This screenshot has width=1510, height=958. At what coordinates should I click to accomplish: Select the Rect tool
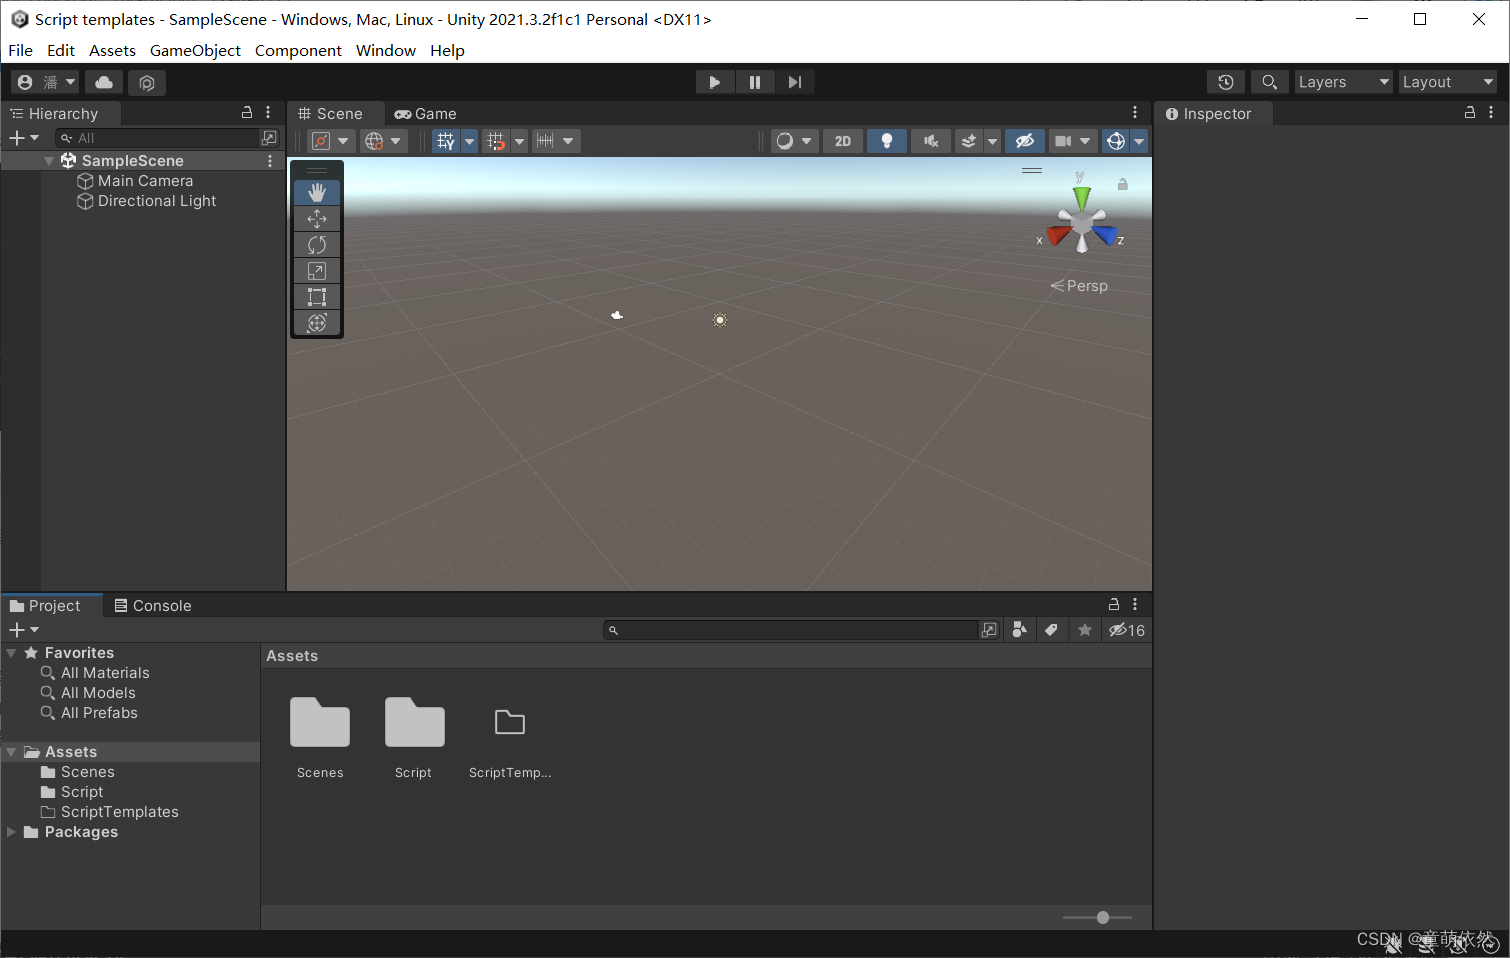pos(317,296)
